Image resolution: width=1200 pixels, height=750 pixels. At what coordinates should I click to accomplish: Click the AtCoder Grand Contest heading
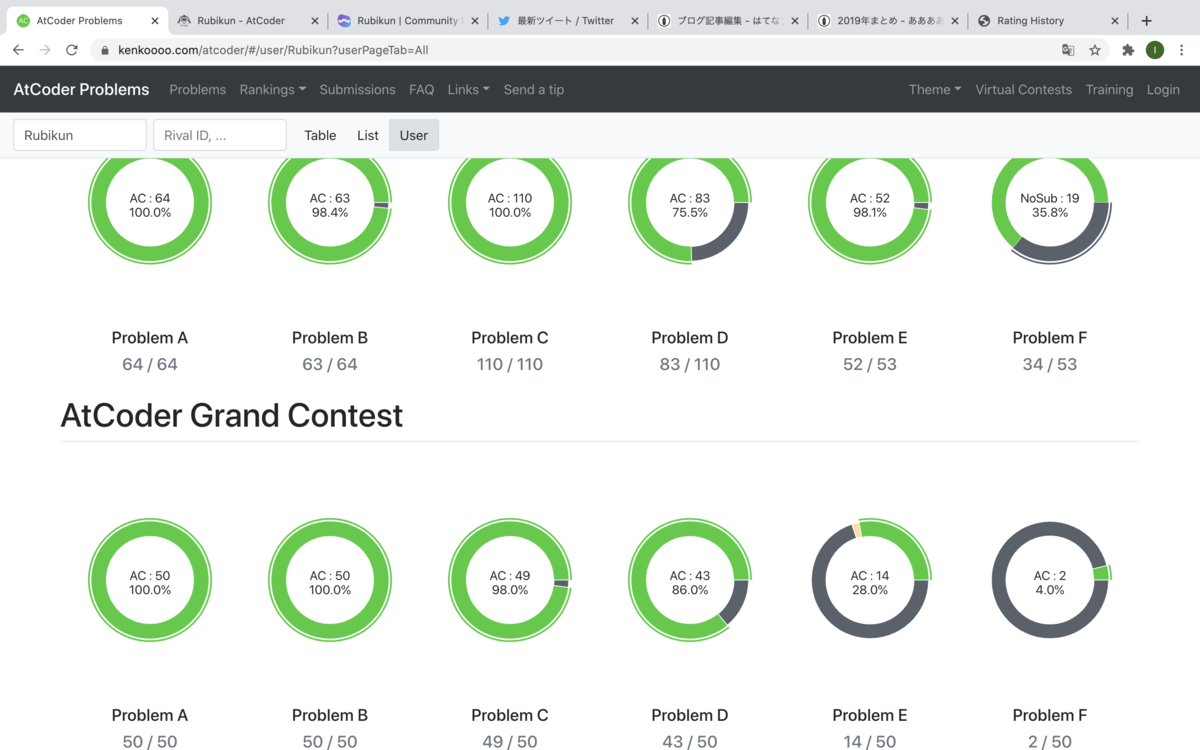(x=232, y=415)
